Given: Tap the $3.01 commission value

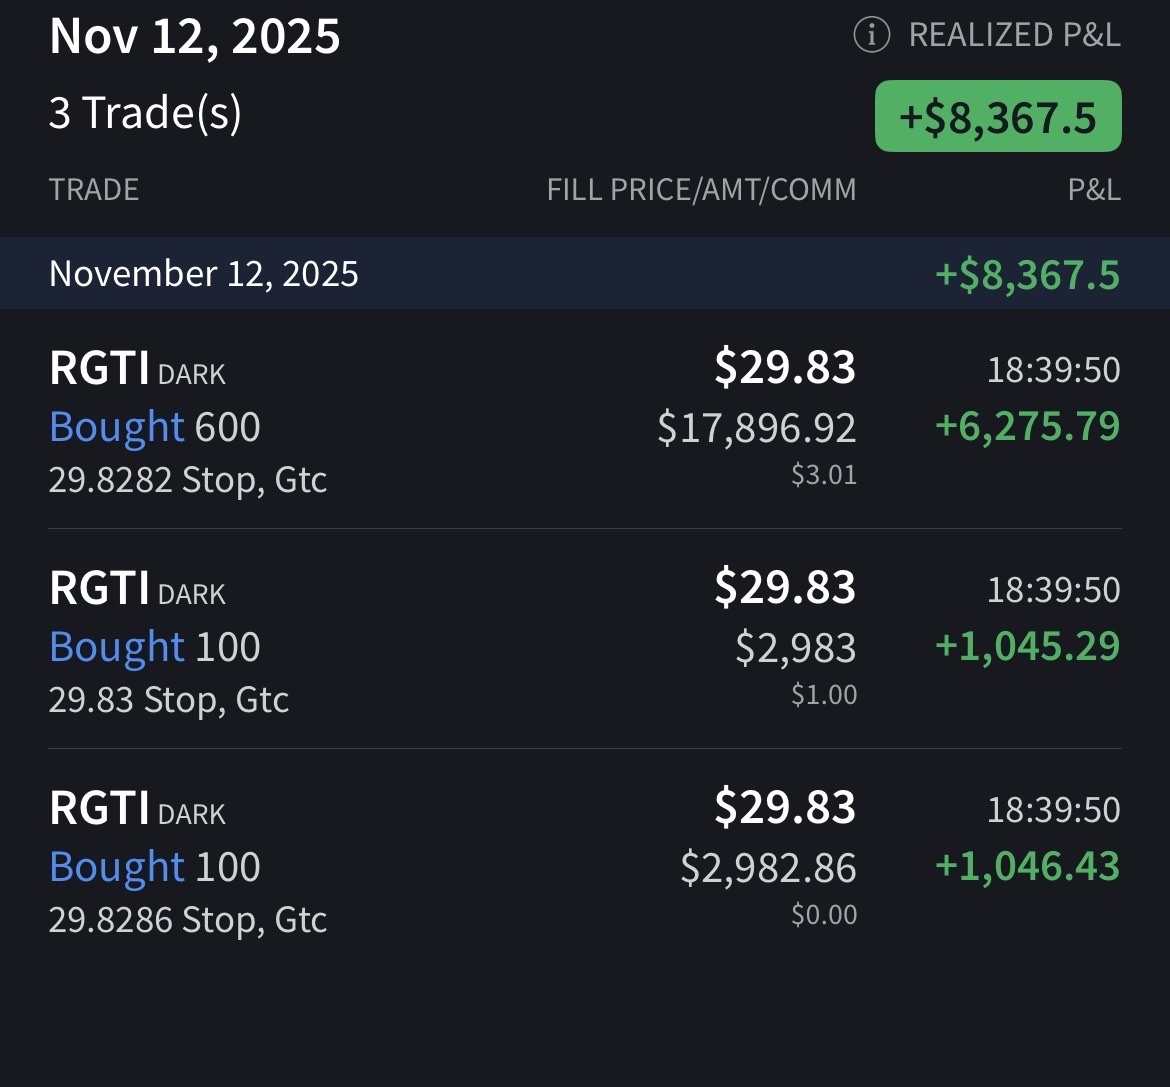Looking at the screenshot, I should [x=824, y=474].
